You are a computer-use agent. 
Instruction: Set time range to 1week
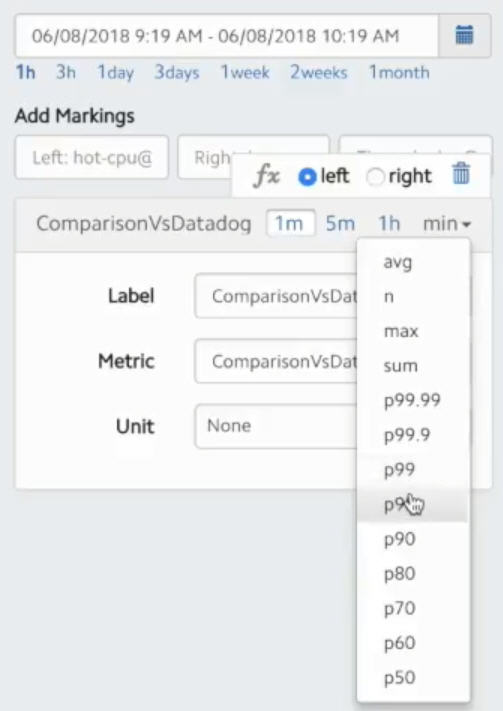point(245,72)
